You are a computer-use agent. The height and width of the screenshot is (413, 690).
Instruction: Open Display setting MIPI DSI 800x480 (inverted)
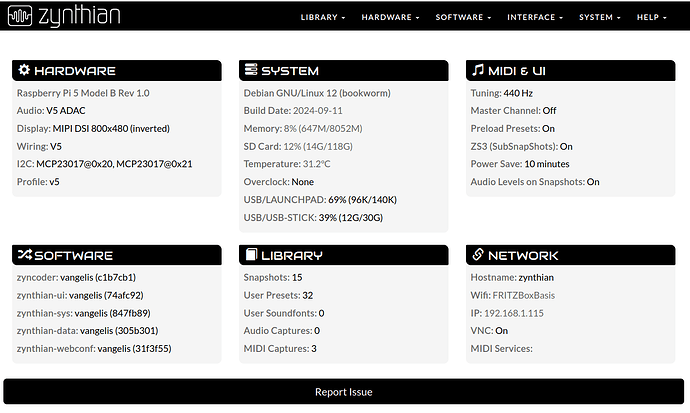(111, 128)
